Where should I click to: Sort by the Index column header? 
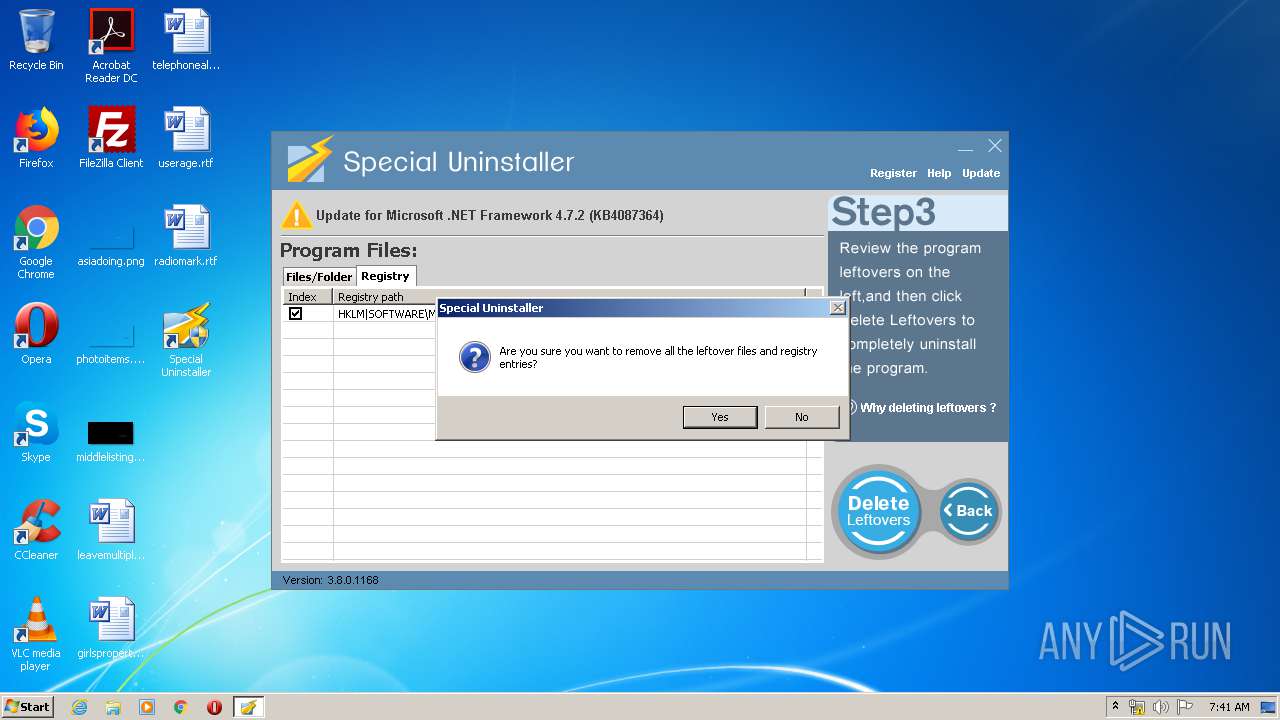[x=307, y=297]
